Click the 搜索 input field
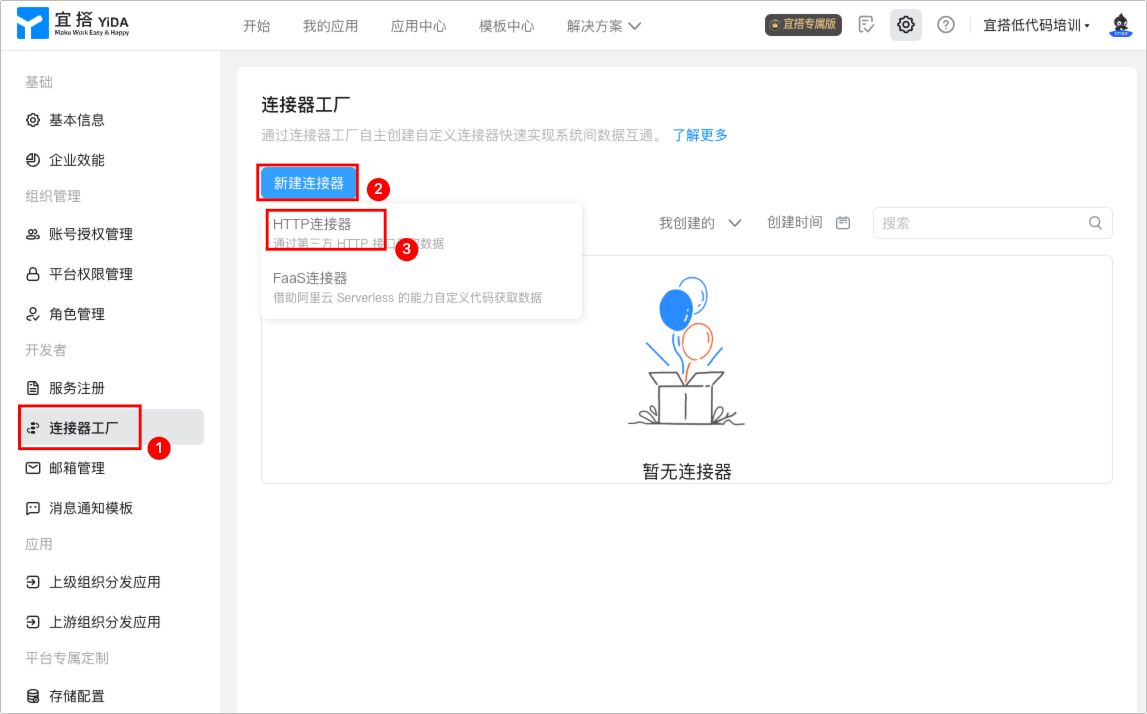The width and height of the screenshot is (1147, 714). [975, 223]
